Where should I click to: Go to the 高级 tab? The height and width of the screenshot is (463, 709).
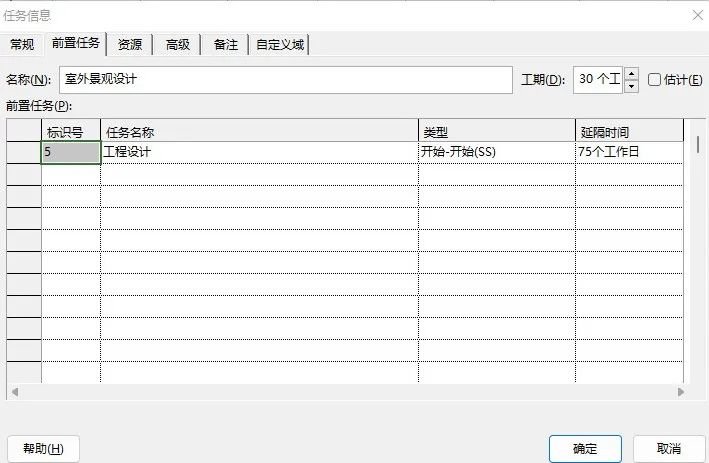pos(178,44)
